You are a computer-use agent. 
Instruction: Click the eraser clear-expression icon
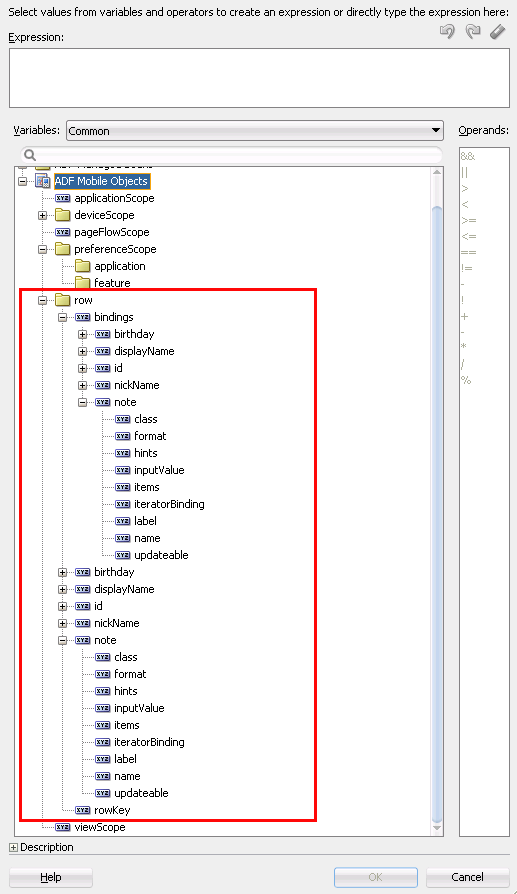point(498,31)
